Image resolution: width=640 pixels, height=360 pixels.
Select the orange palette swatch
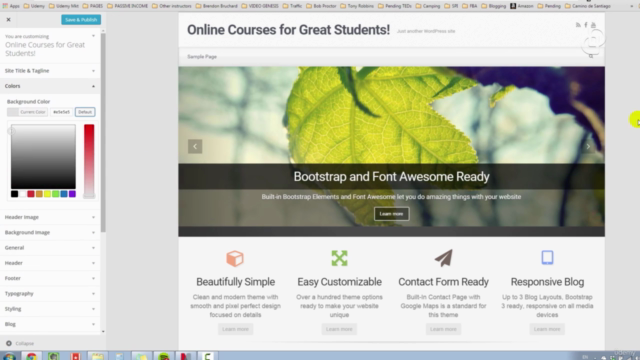(x=39, y=194)
